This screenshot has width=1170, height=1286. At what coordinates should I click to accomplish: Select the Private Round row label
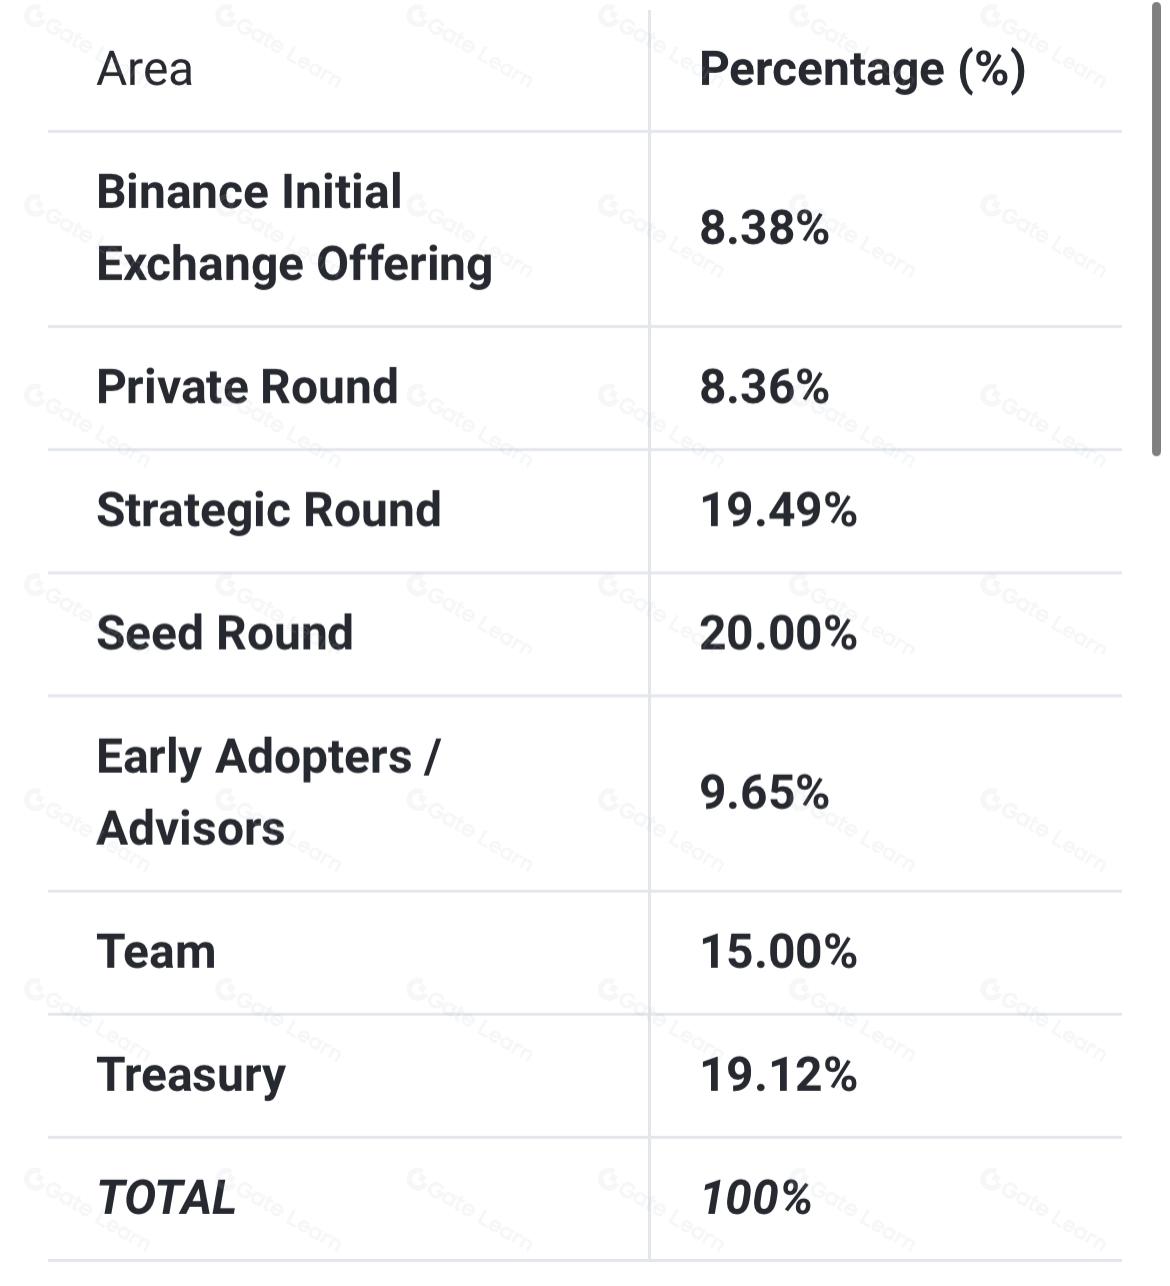[x=247, y=387]
